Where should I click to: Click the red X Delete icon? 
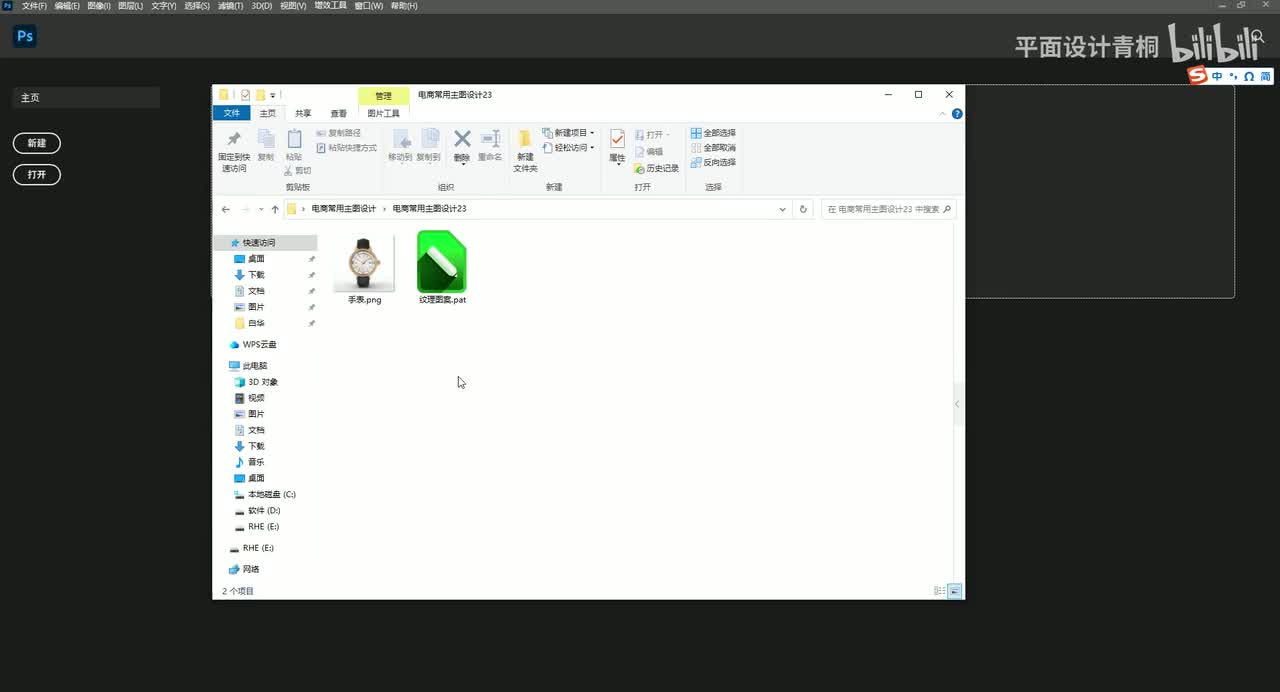462,138
